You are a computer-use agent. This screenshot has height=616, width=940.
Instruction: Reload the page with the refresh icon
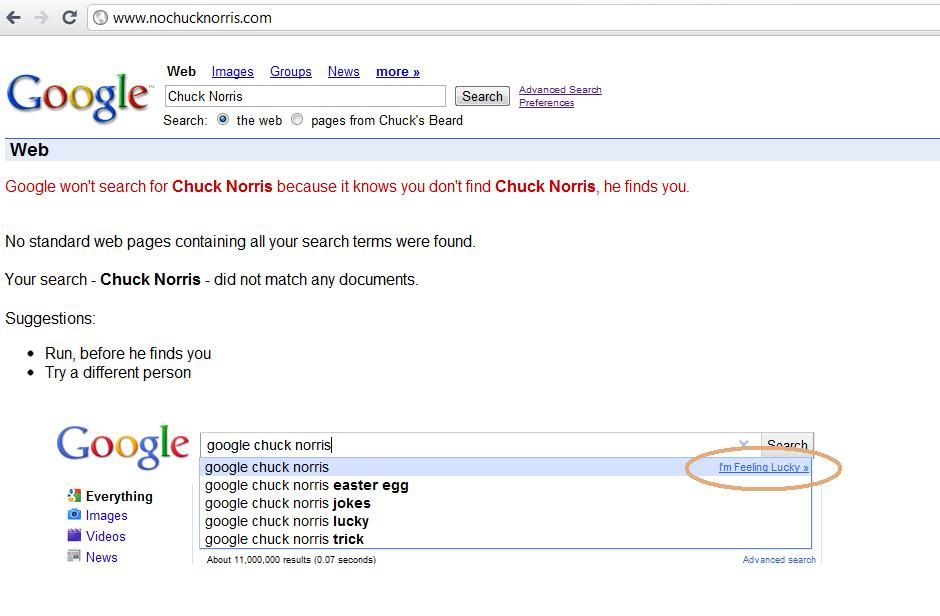pos(70,17)
